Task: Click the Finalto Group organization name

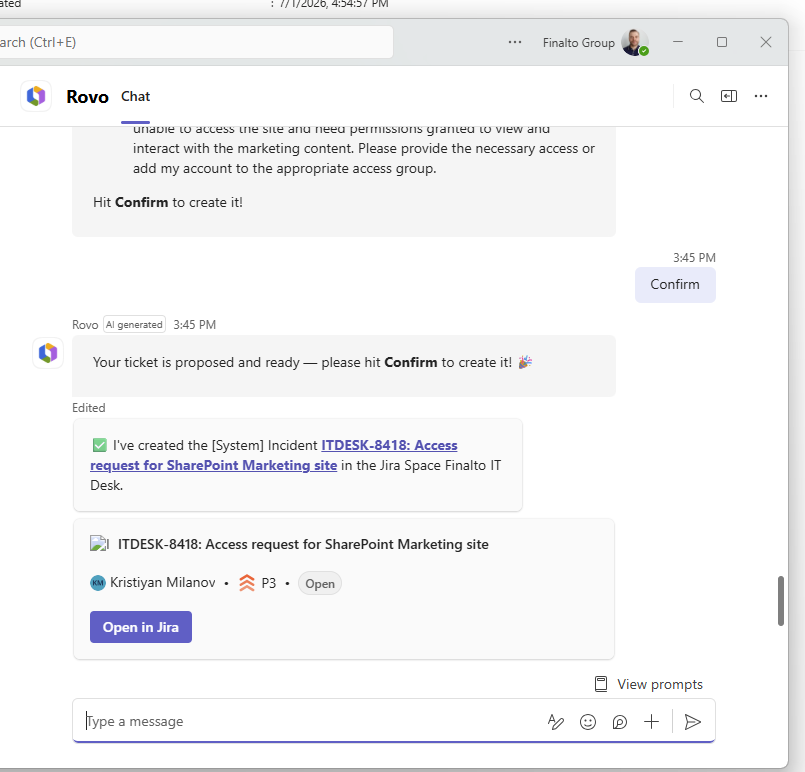Action: coord(579,43)
